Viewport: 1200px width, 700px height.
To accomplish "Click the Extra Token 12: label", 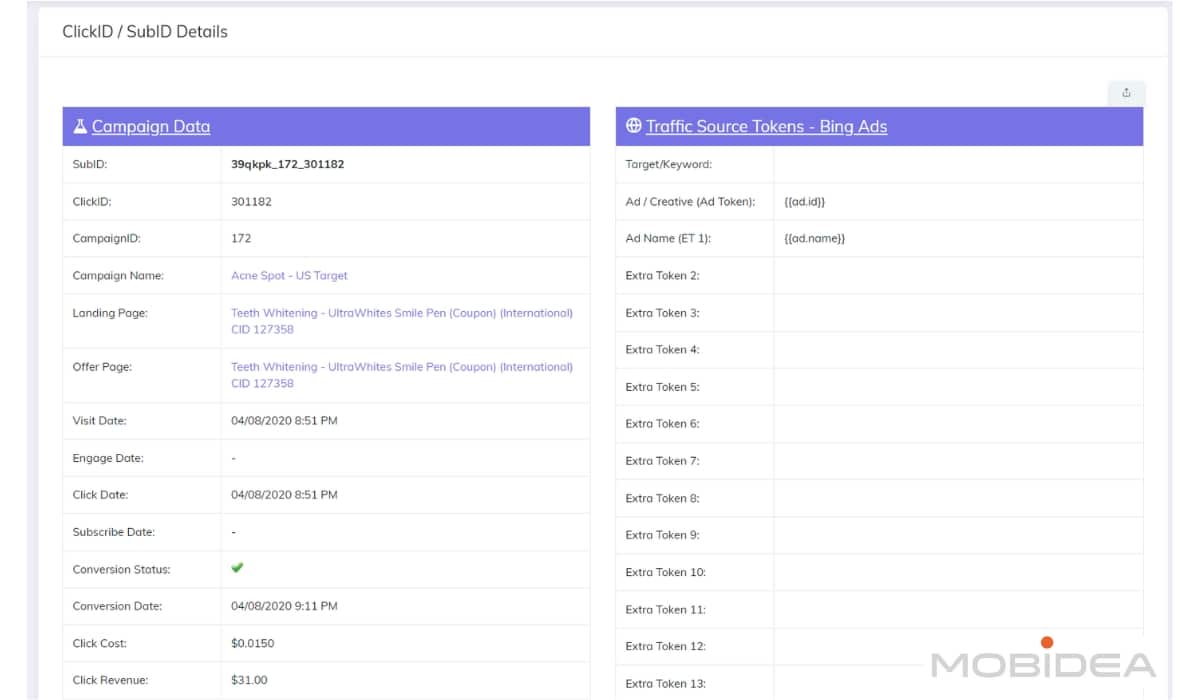I will pyautogui.click(x=666, y=646).
